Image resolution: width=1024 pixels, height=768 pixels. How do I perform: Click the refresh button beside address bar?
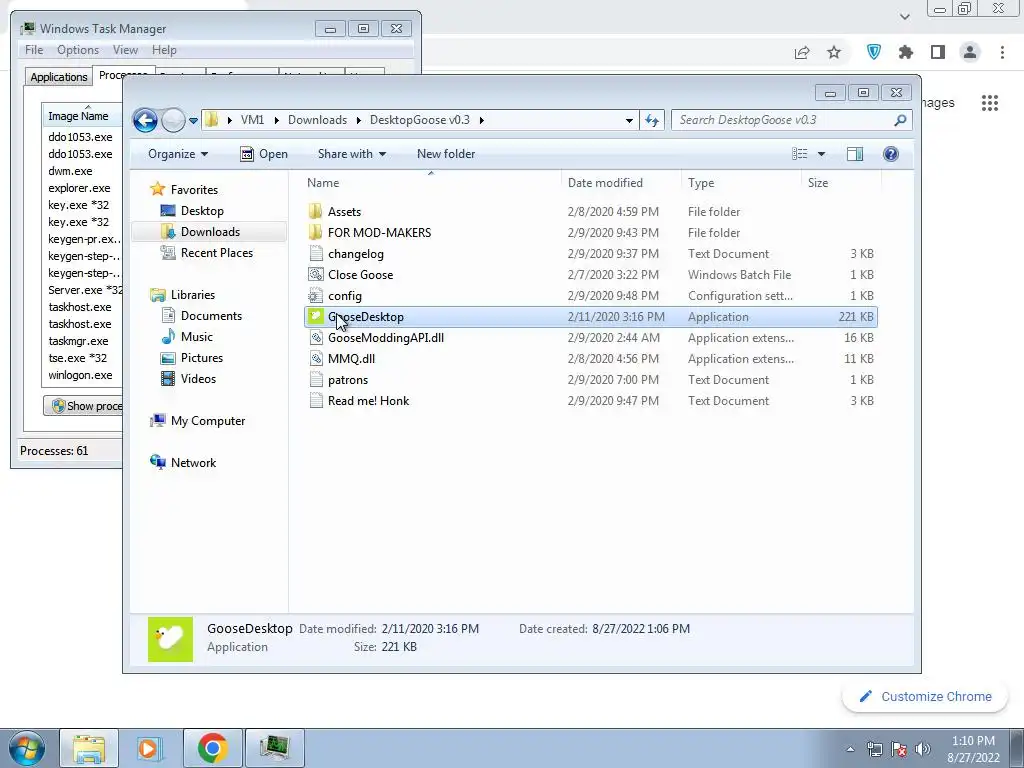652,120
